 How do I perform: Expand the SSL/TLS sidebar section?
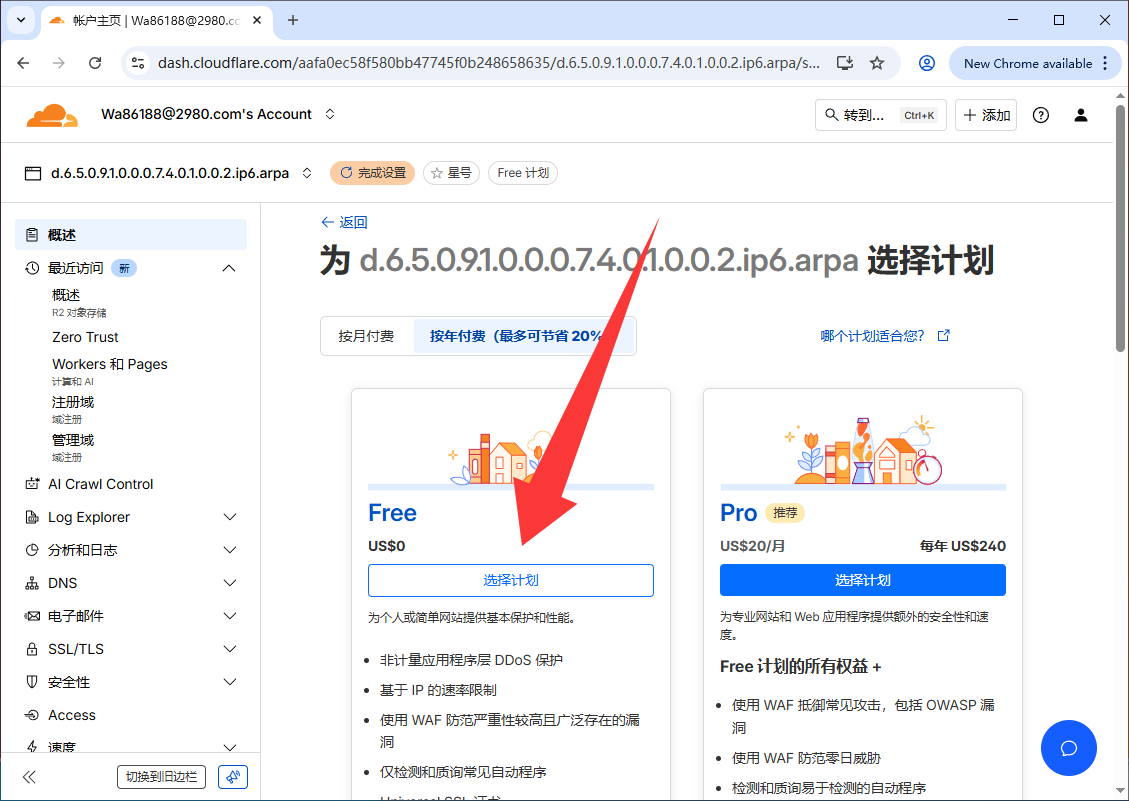click(229, 649)
